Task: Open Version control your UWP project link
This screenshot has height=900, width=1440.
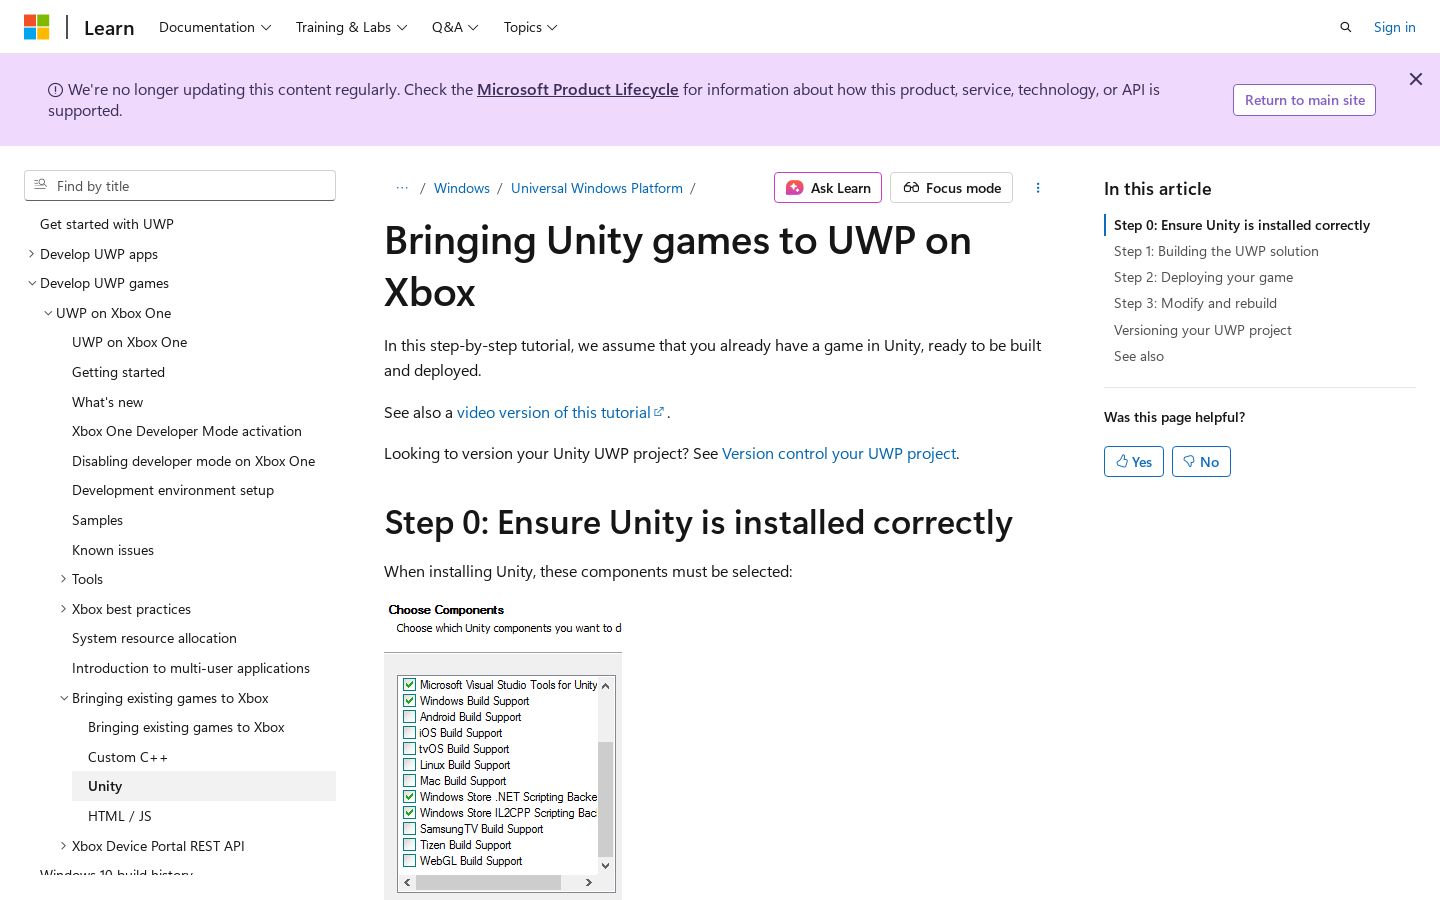Action: (x=839, y=453)
